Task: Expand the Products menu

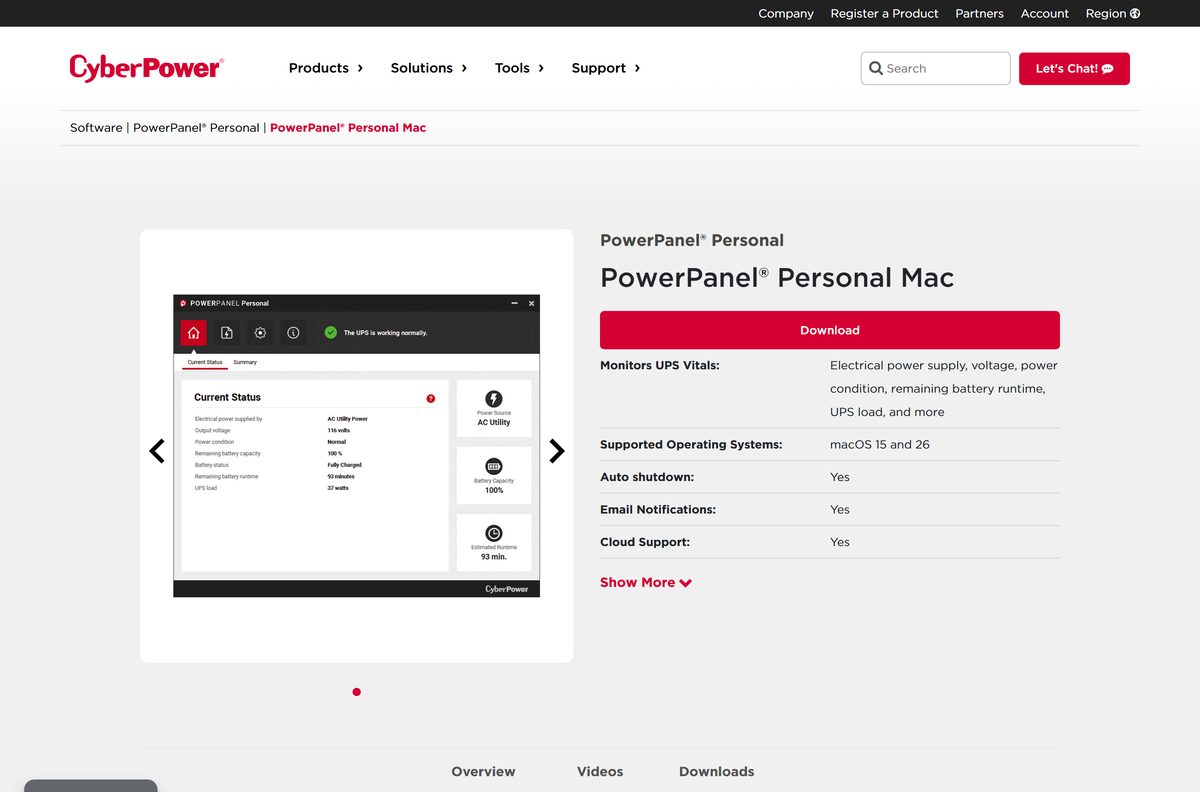Action: coord(326,68)
